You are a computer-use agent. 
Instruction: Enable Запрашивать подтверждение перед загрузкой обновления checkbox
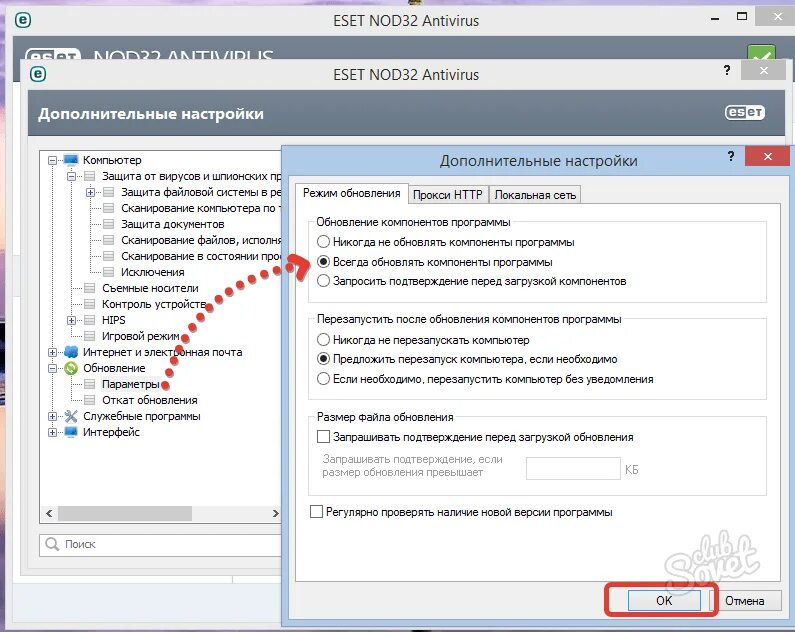click(x=323, y=437)
